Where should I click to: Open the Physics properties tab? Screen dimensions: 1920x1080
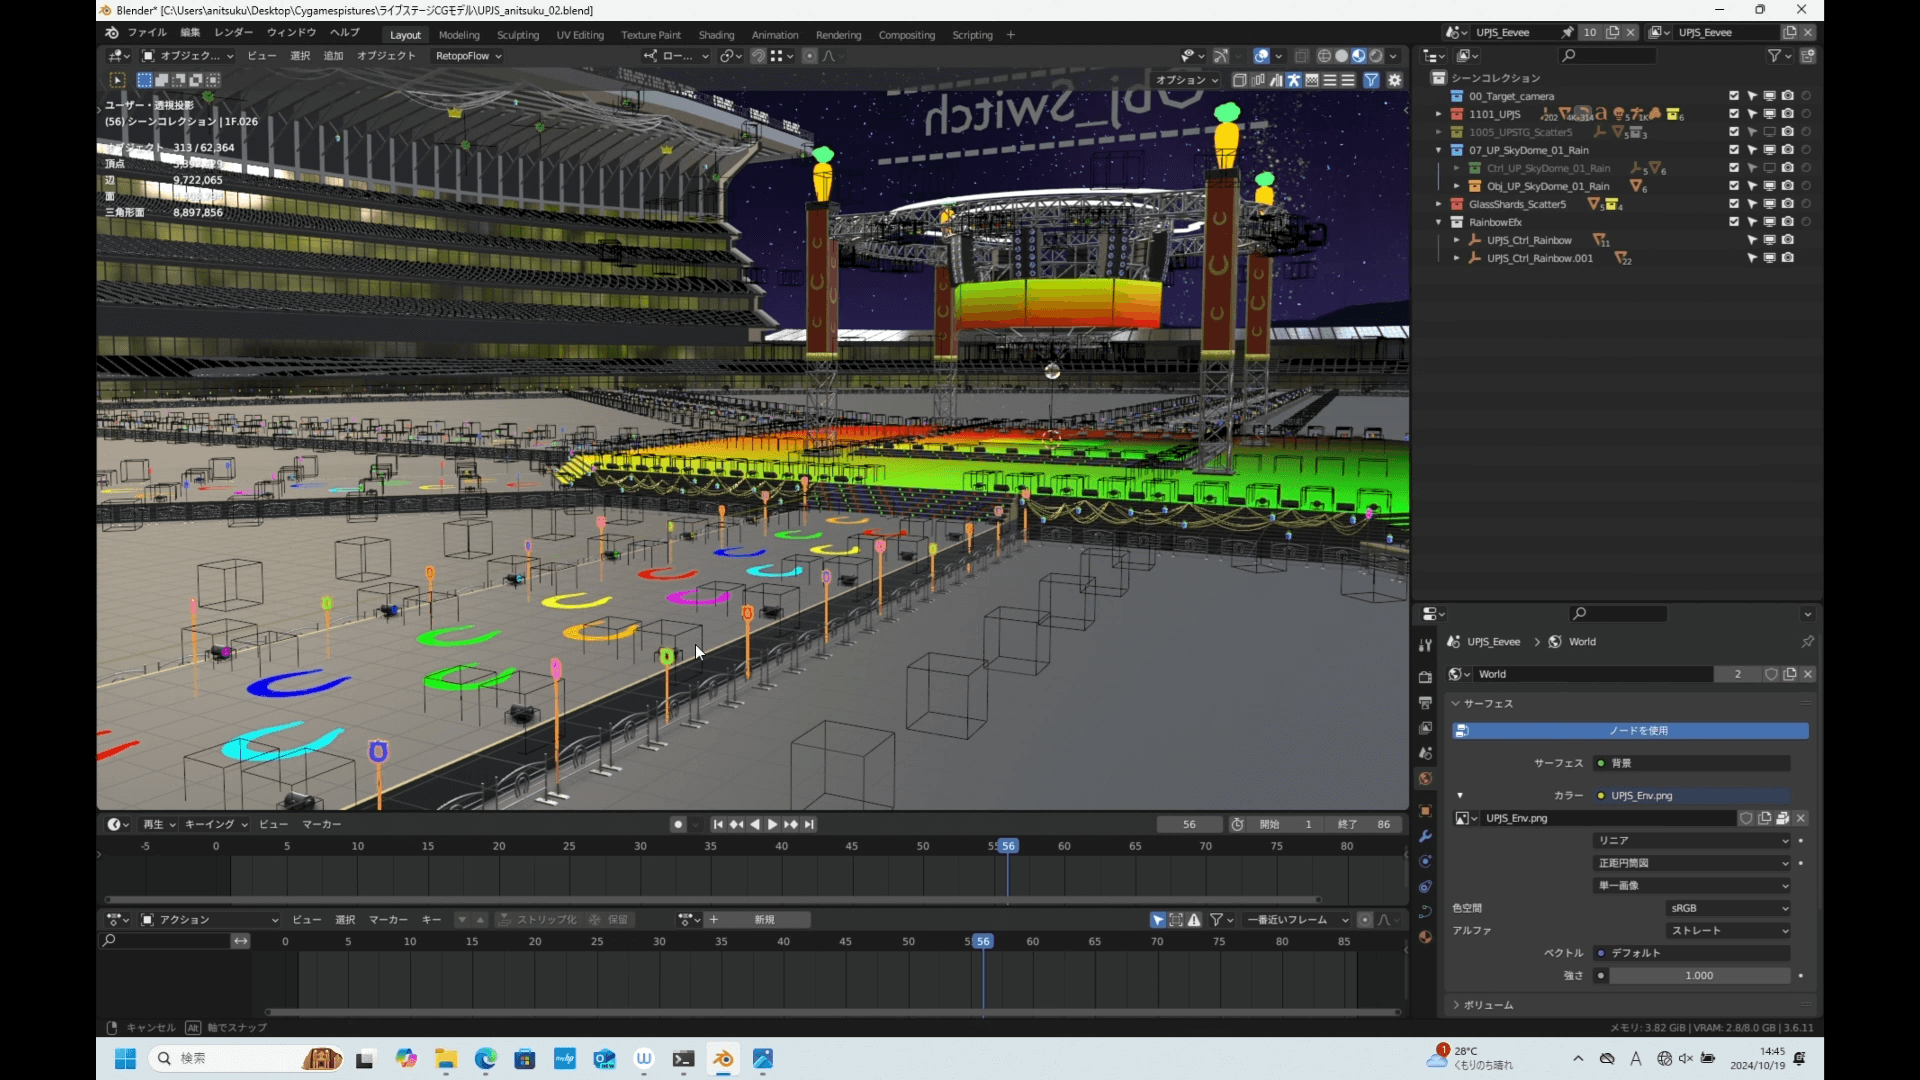[1425, 861]
